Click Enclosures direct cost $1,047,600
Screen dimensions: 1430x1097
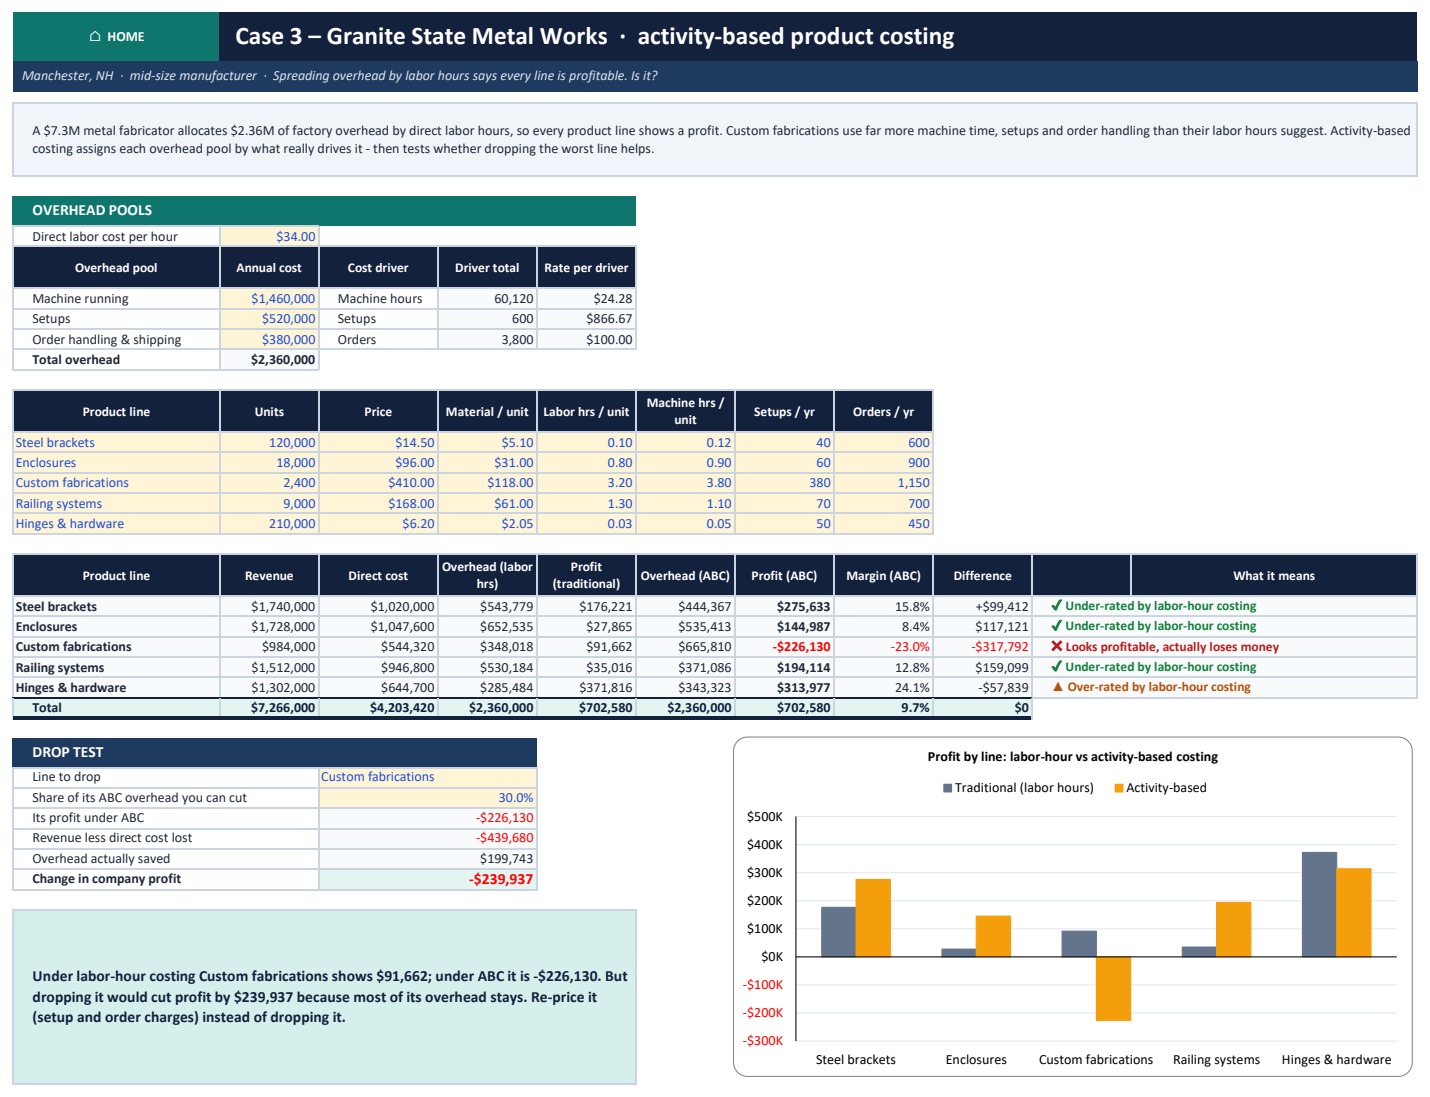378,627
